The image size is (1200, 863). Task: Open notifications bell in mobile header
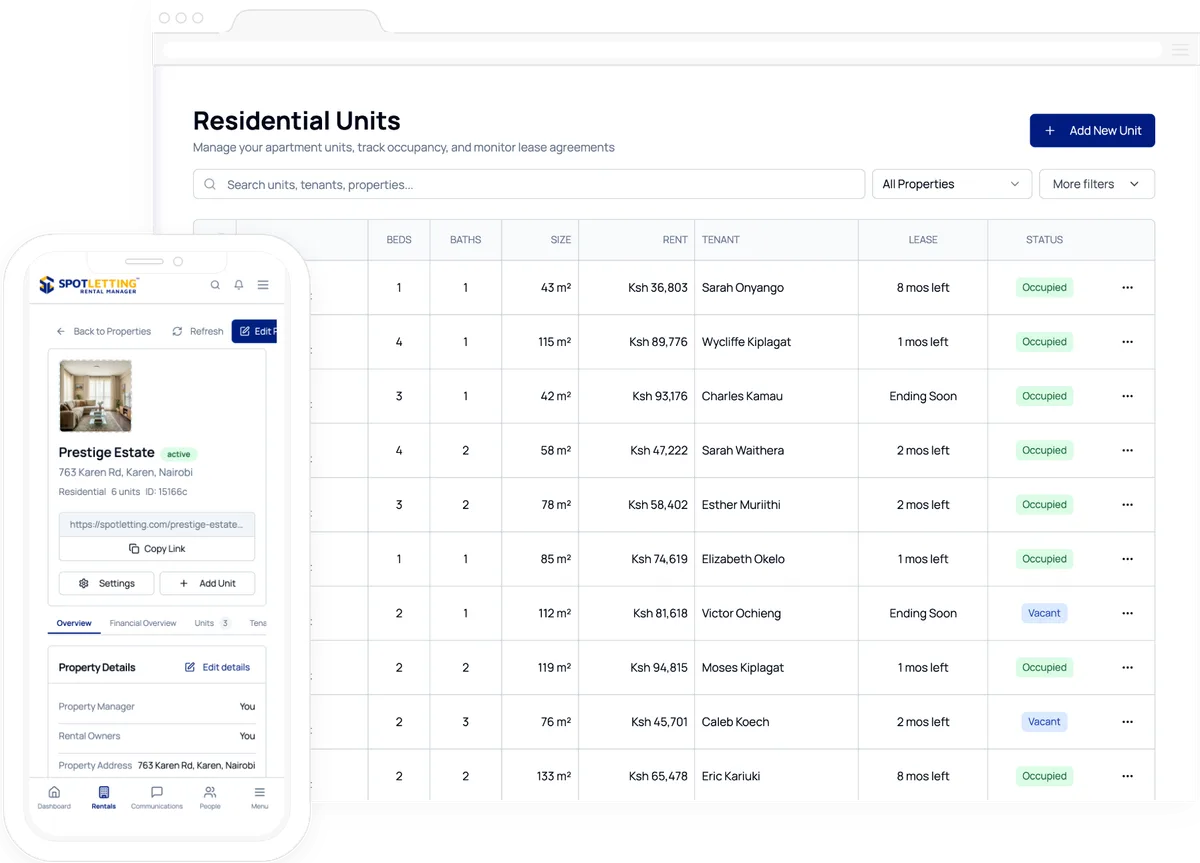239,285
